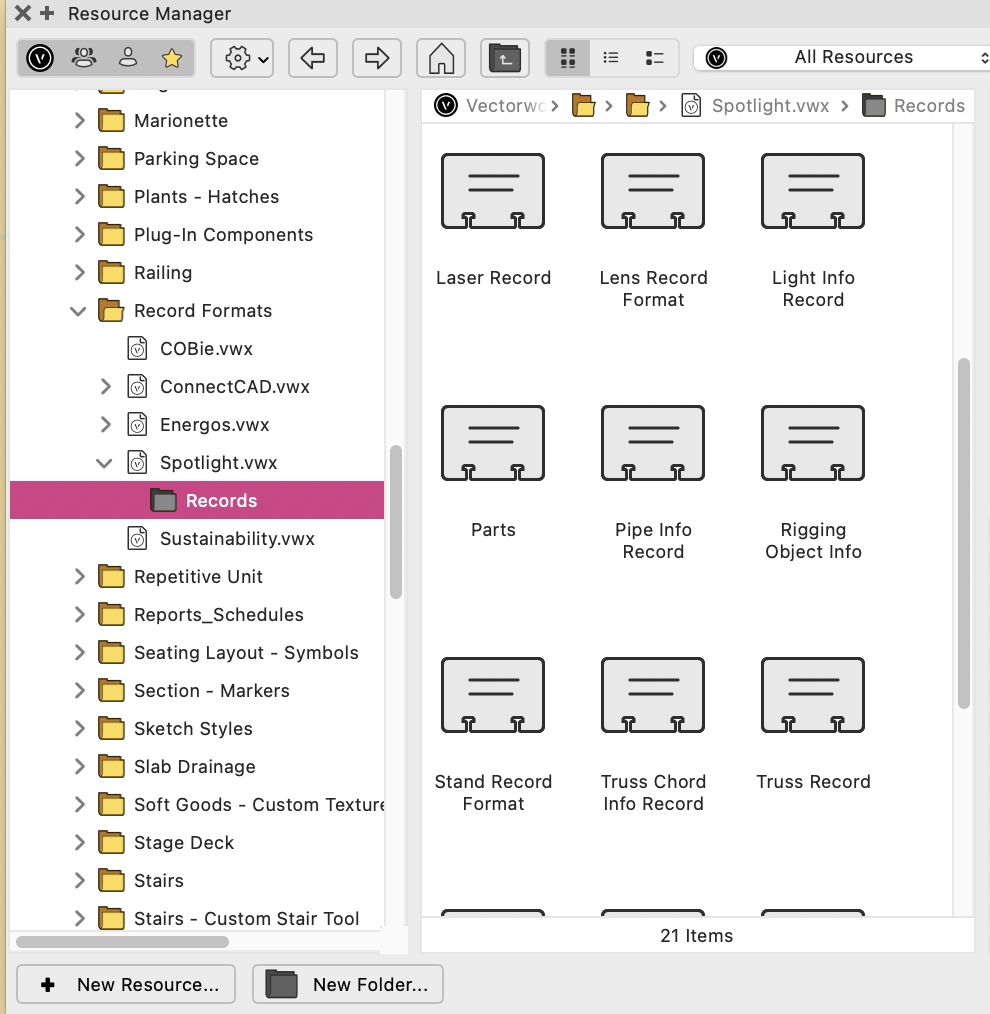Viewport: 990px width, 1014px height.
Task: Go to the Home location
Action: tap(441, 58)
